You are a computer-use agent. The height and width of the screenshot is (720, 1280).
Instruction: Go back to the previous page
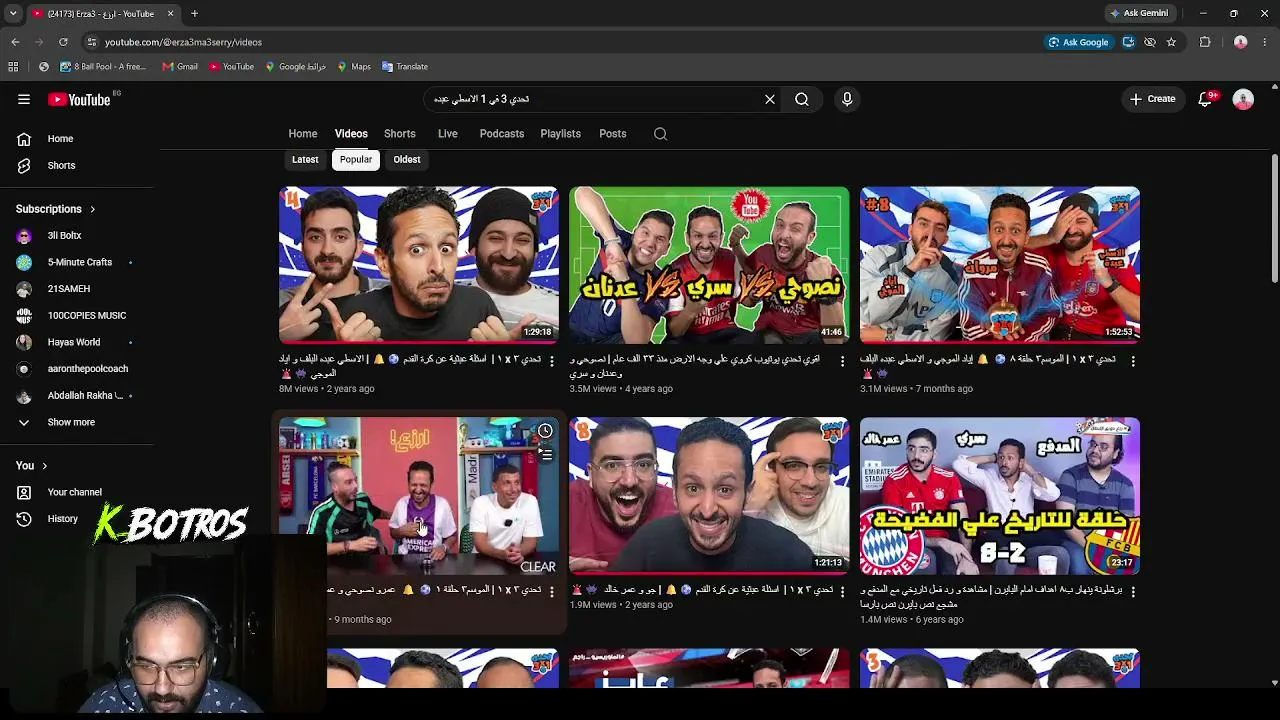coord(15,42)
